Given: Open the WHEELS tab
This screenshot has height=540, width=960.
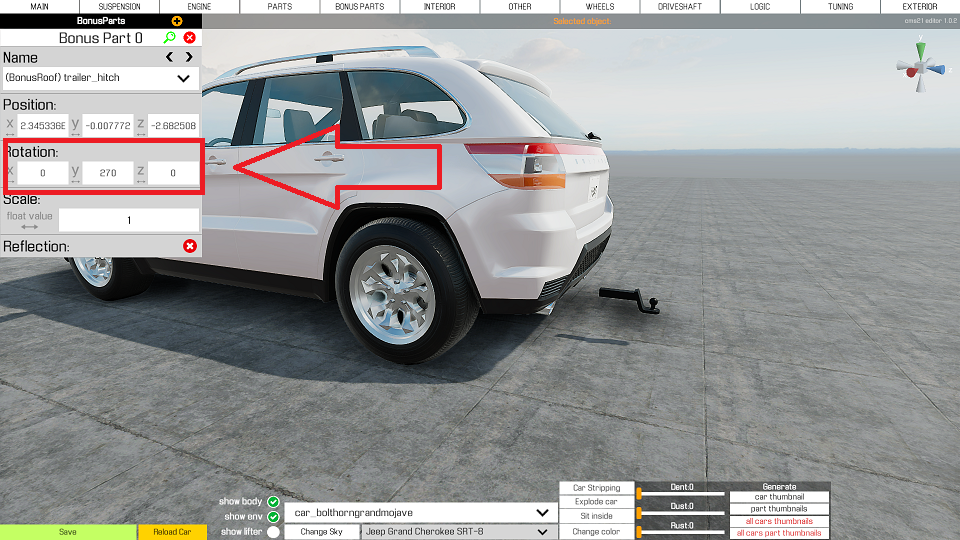Looking at the screenshot, I should click(x=599, y=7).
